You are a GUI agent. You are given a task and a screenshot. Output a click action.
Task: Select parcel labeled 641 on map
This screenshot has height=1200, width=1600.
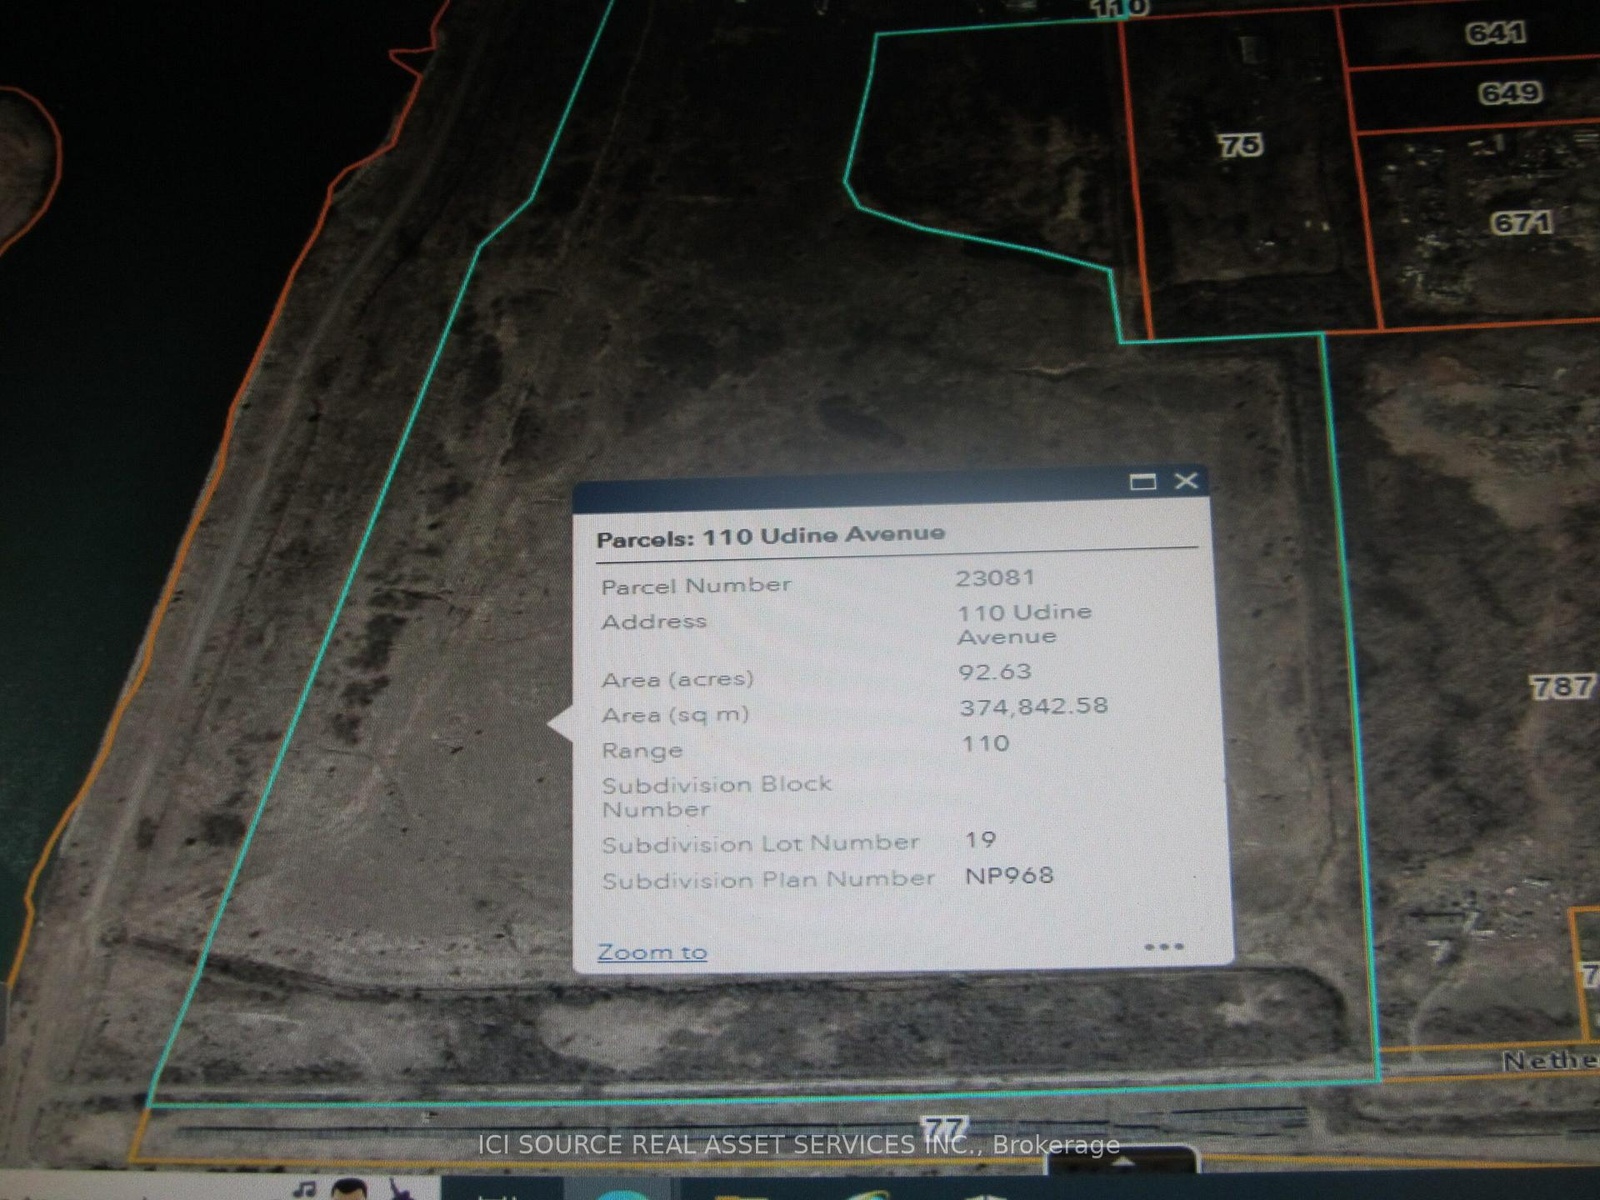(1496, 34)
